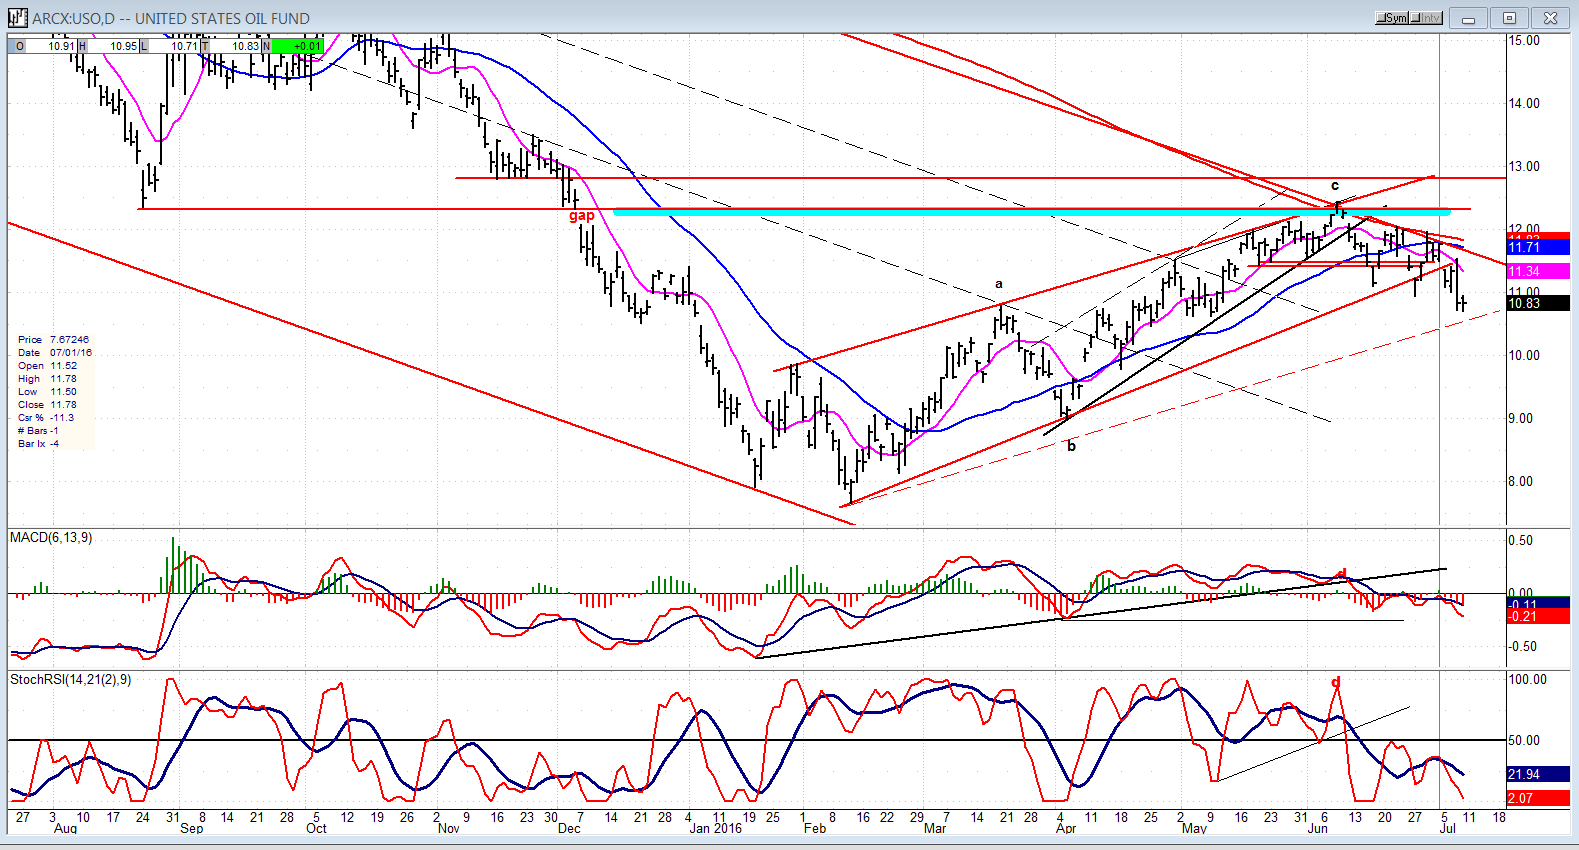Select the wave 'a' annotation on chart
The width and height of the screenshot is (1579, 850).
point(999,285)
